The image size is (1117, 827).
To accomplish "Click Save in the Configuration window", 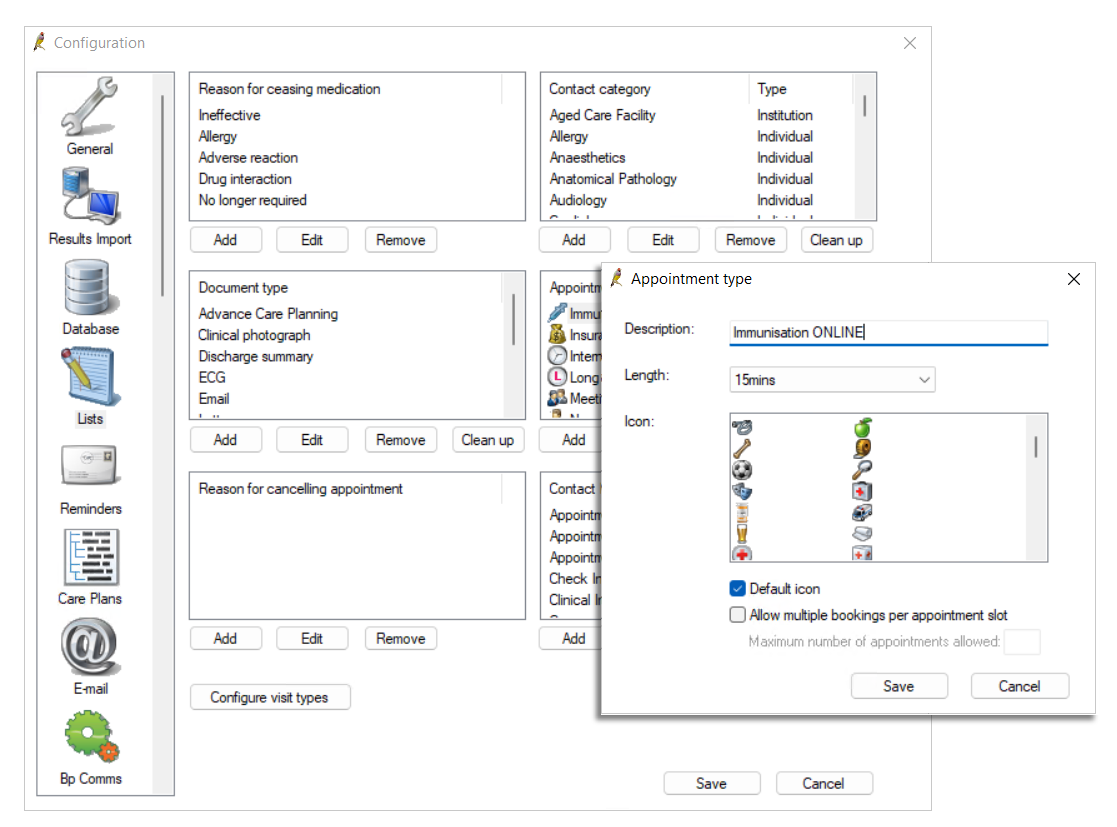I will tap(712, 784).
